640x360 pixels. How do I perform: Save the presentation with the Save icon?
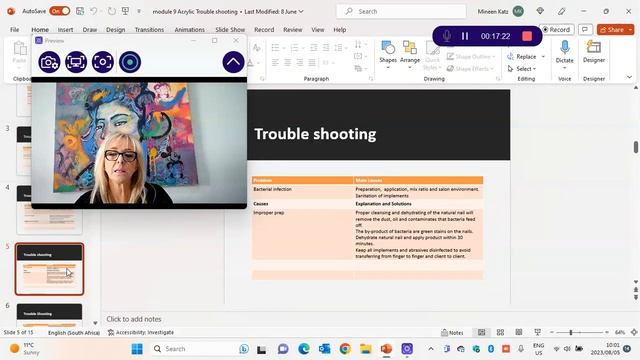pos(80,11)
